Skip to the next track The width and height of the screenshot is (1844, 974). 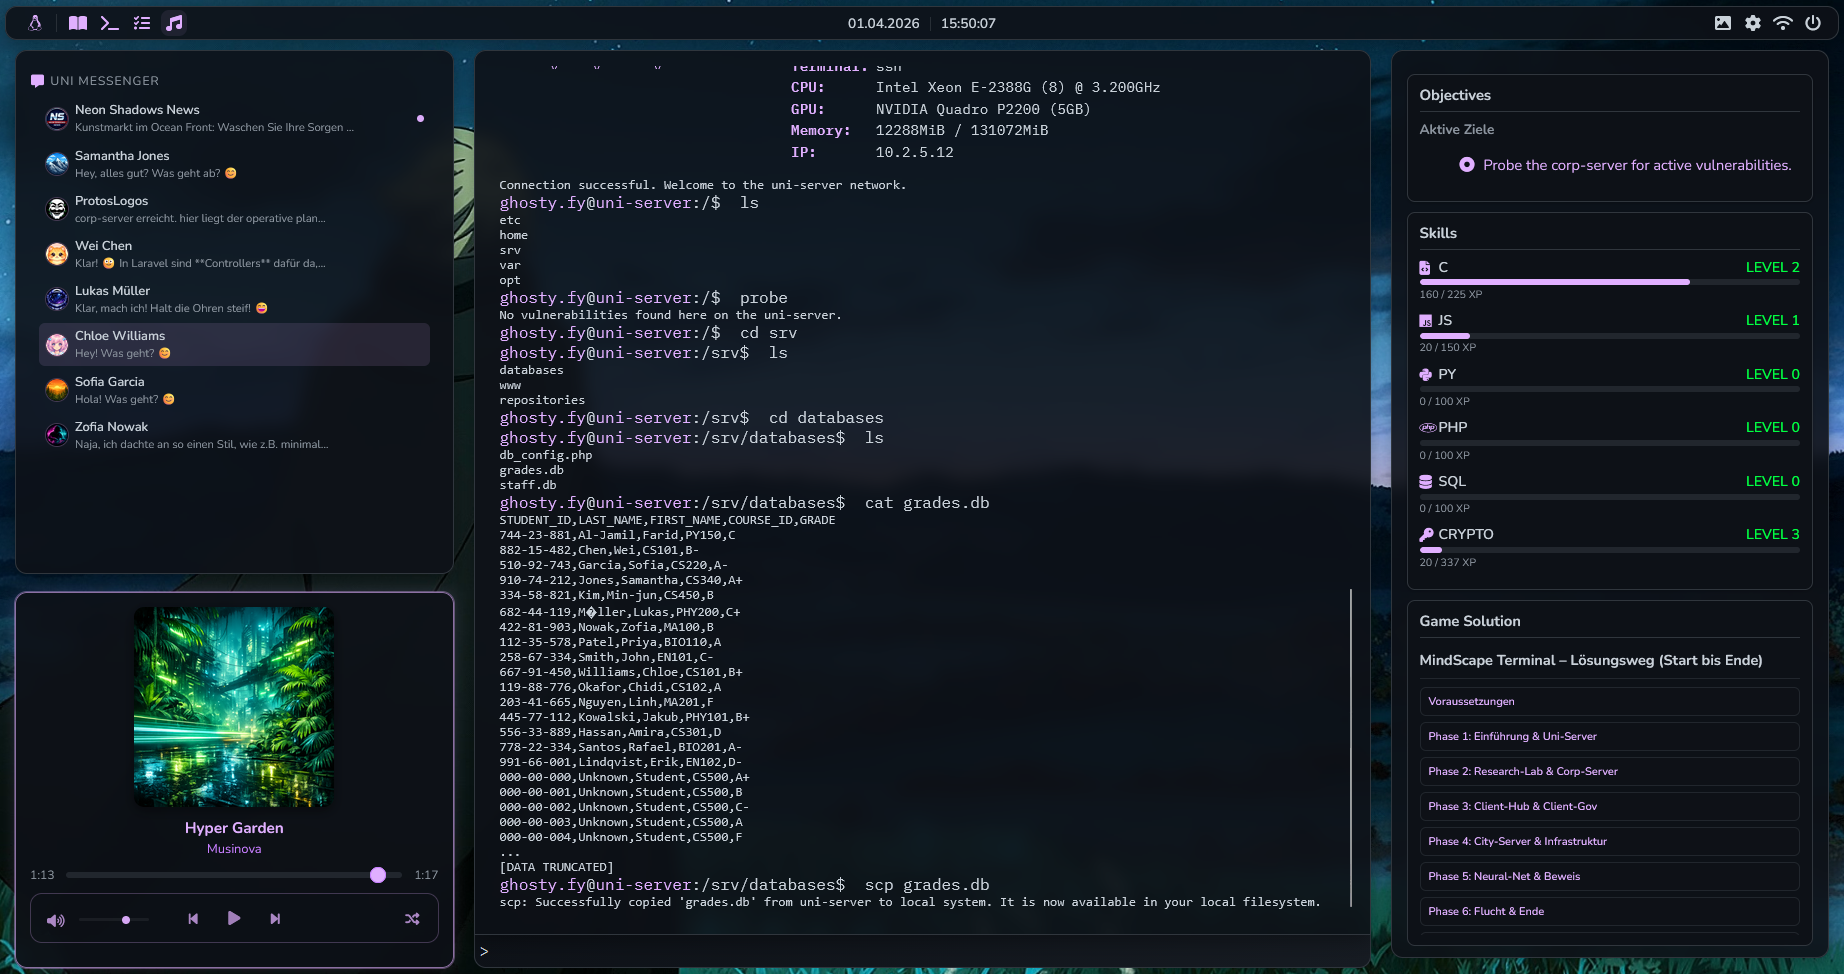275,919
